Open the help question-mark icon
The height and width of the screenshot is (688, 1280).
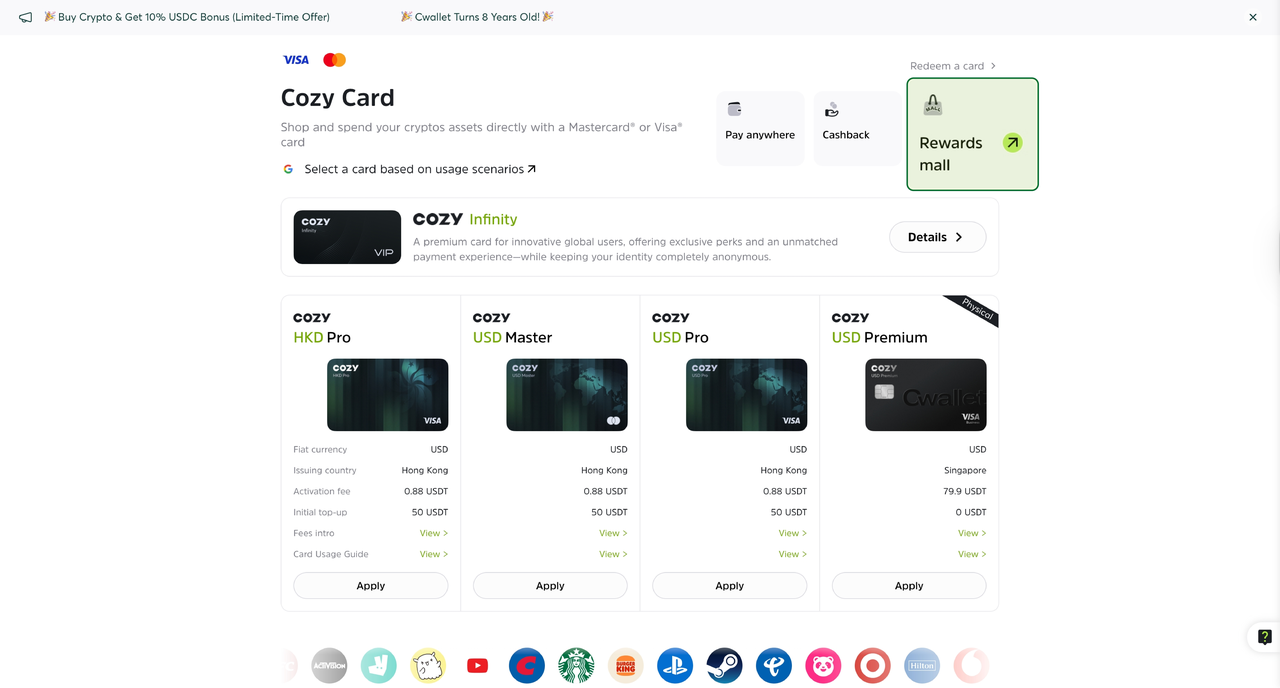[1265, 637]
